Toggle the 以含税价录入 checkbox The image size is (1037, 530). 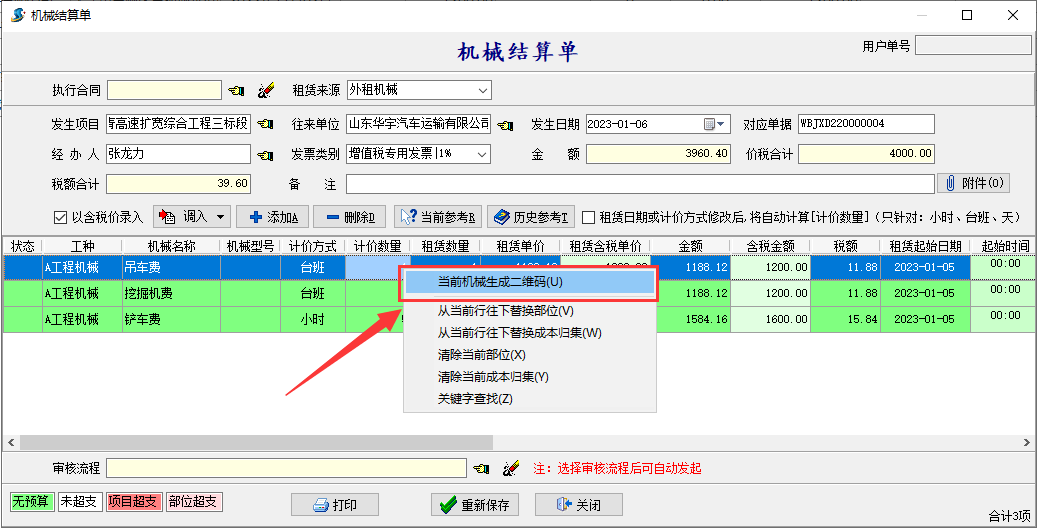(x=61, y=217)
